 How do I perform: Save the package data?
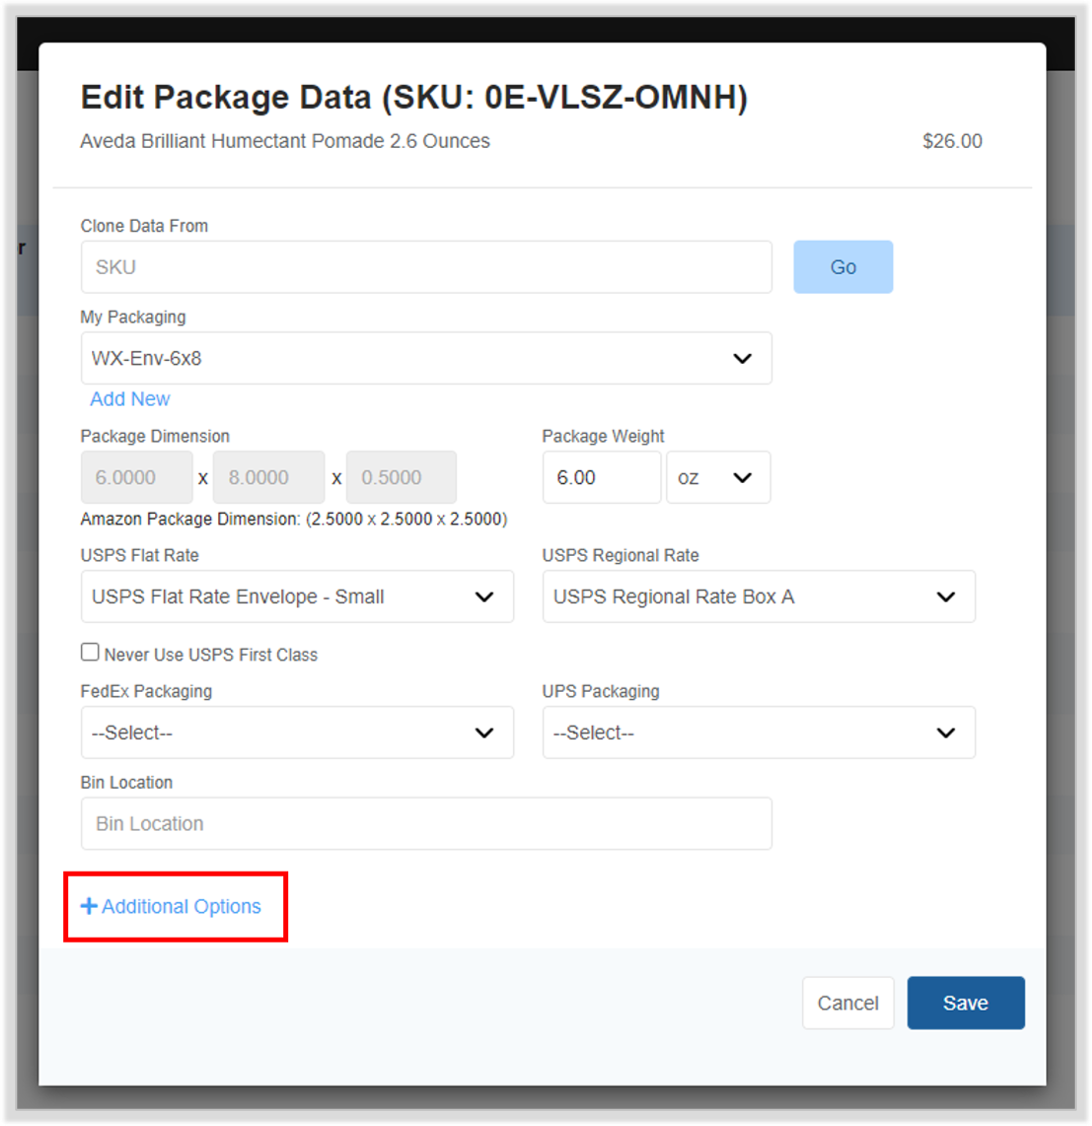(x=966, y=1003)
